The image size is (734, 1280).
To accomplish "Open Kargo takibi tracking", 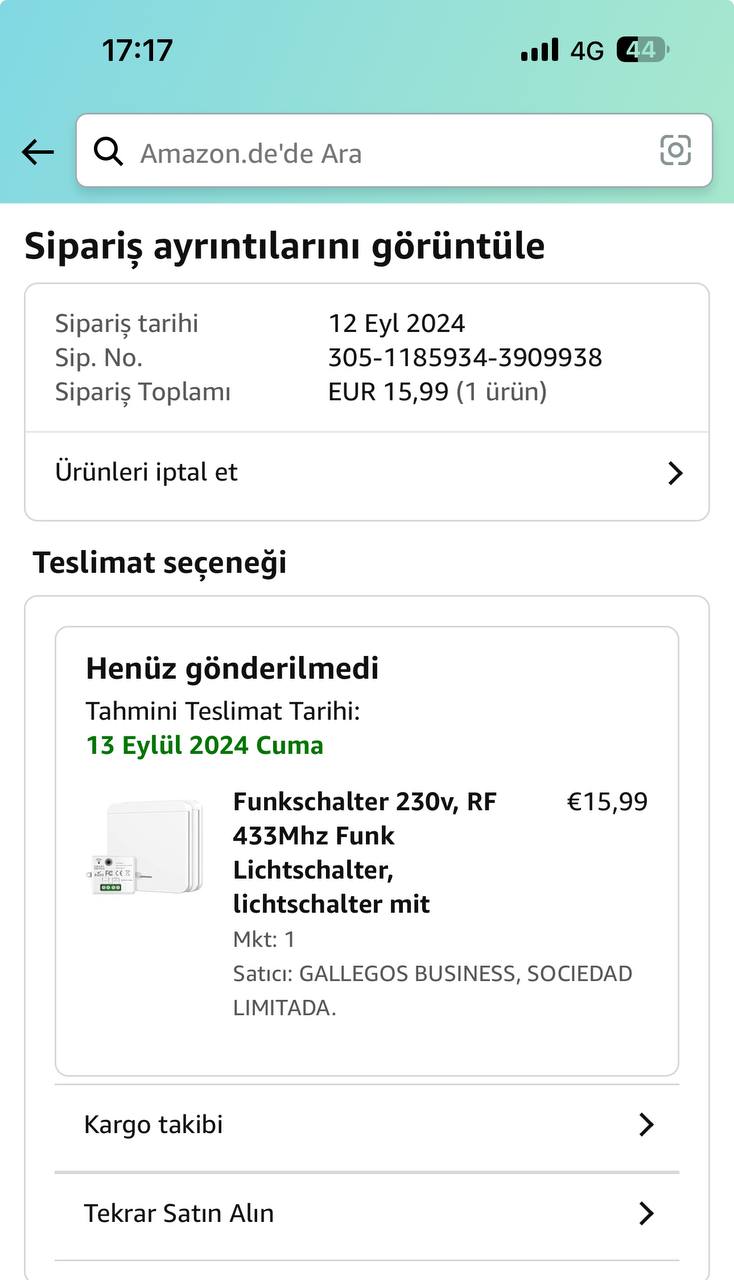I will pos(154,1125).
